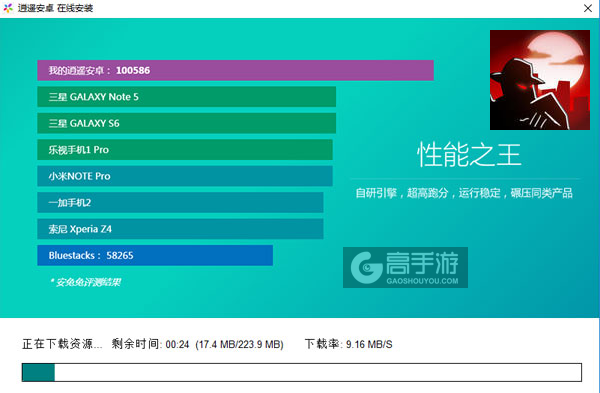
Task: Click the 剩余时间 00:24 indicator
Action: pos(150,344)
